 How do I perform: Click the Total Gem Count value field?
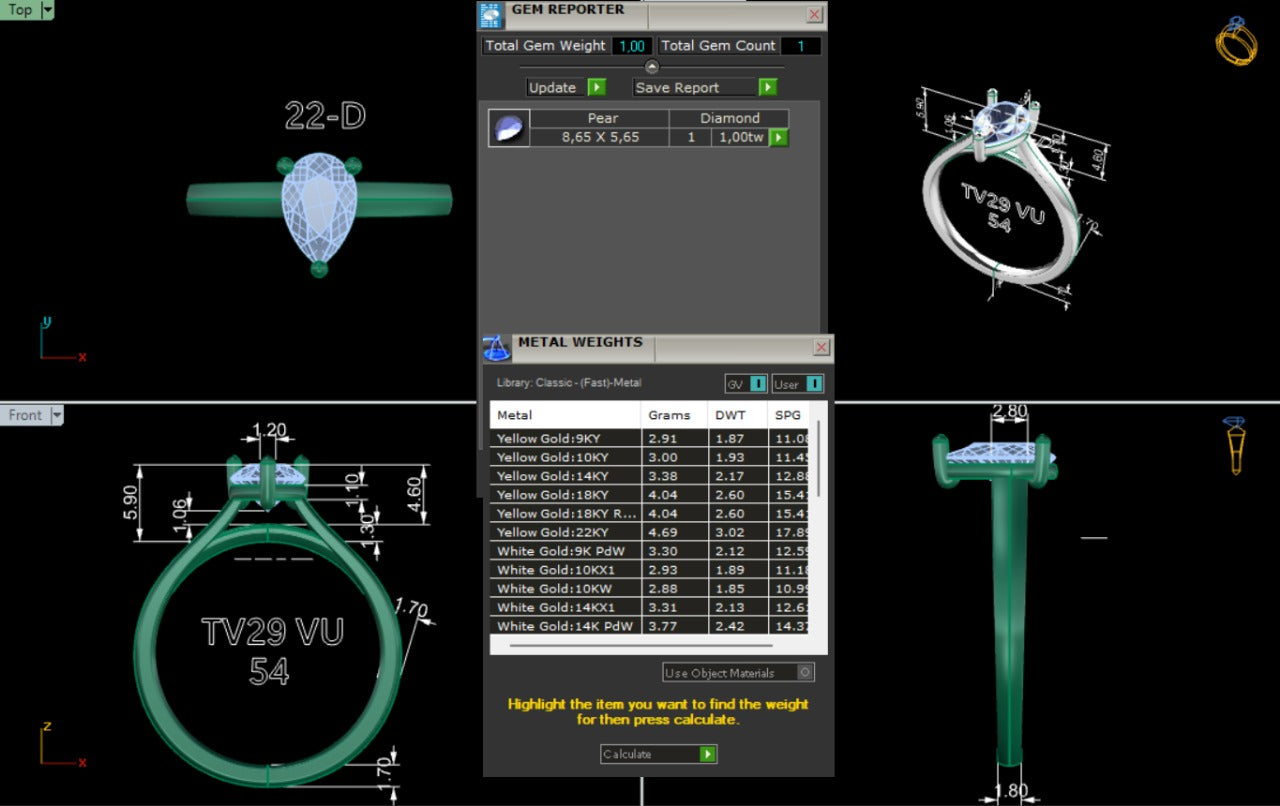coord(801,45)
